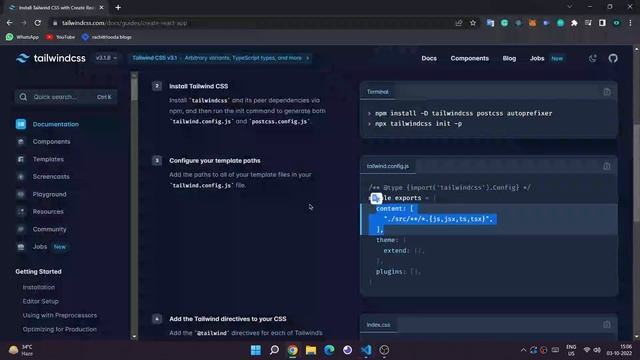Select the Terminal code tab
This screenshot has width=640, height=360.
point(378,92)
